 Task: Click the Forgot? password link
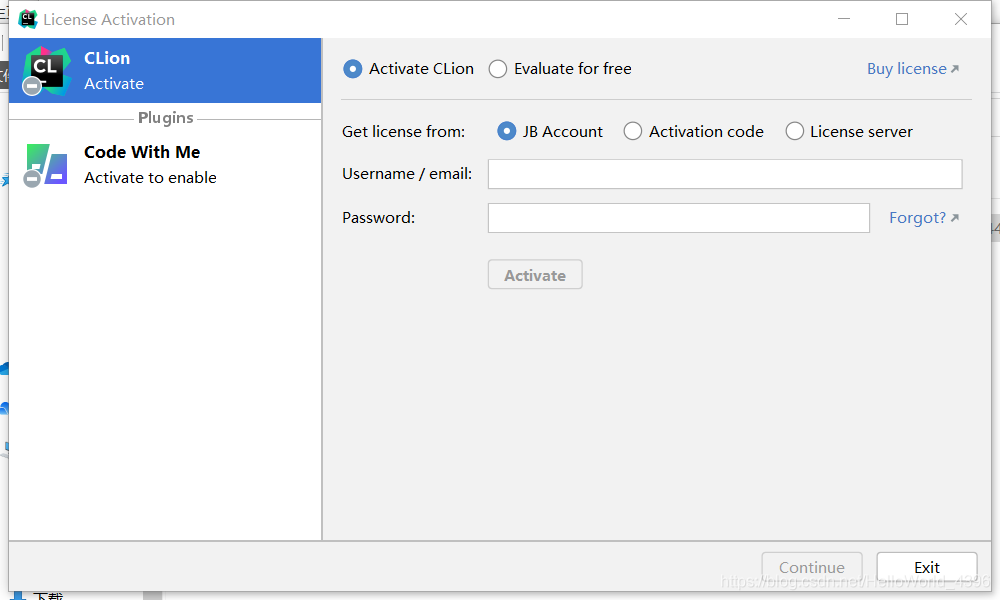(x=924, y=218)
